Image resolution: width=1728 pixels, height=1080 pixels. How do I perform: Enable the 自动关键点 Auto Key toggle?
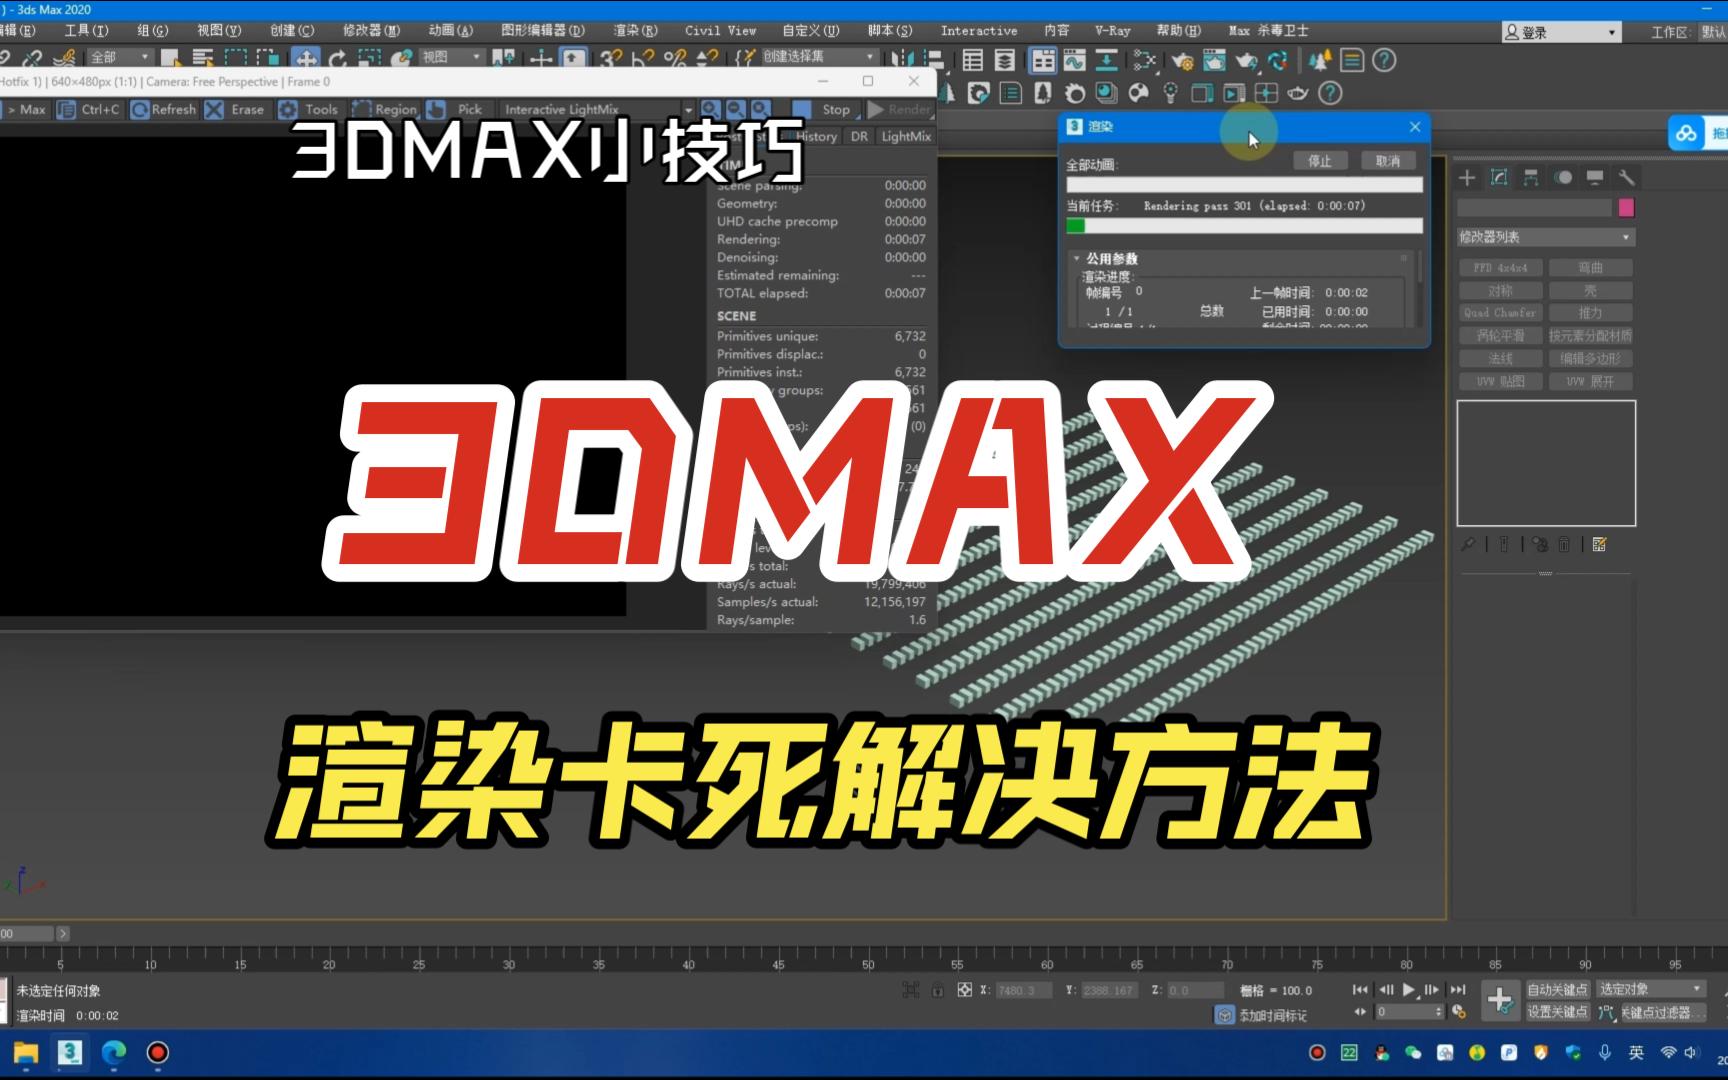point(1558,988)
